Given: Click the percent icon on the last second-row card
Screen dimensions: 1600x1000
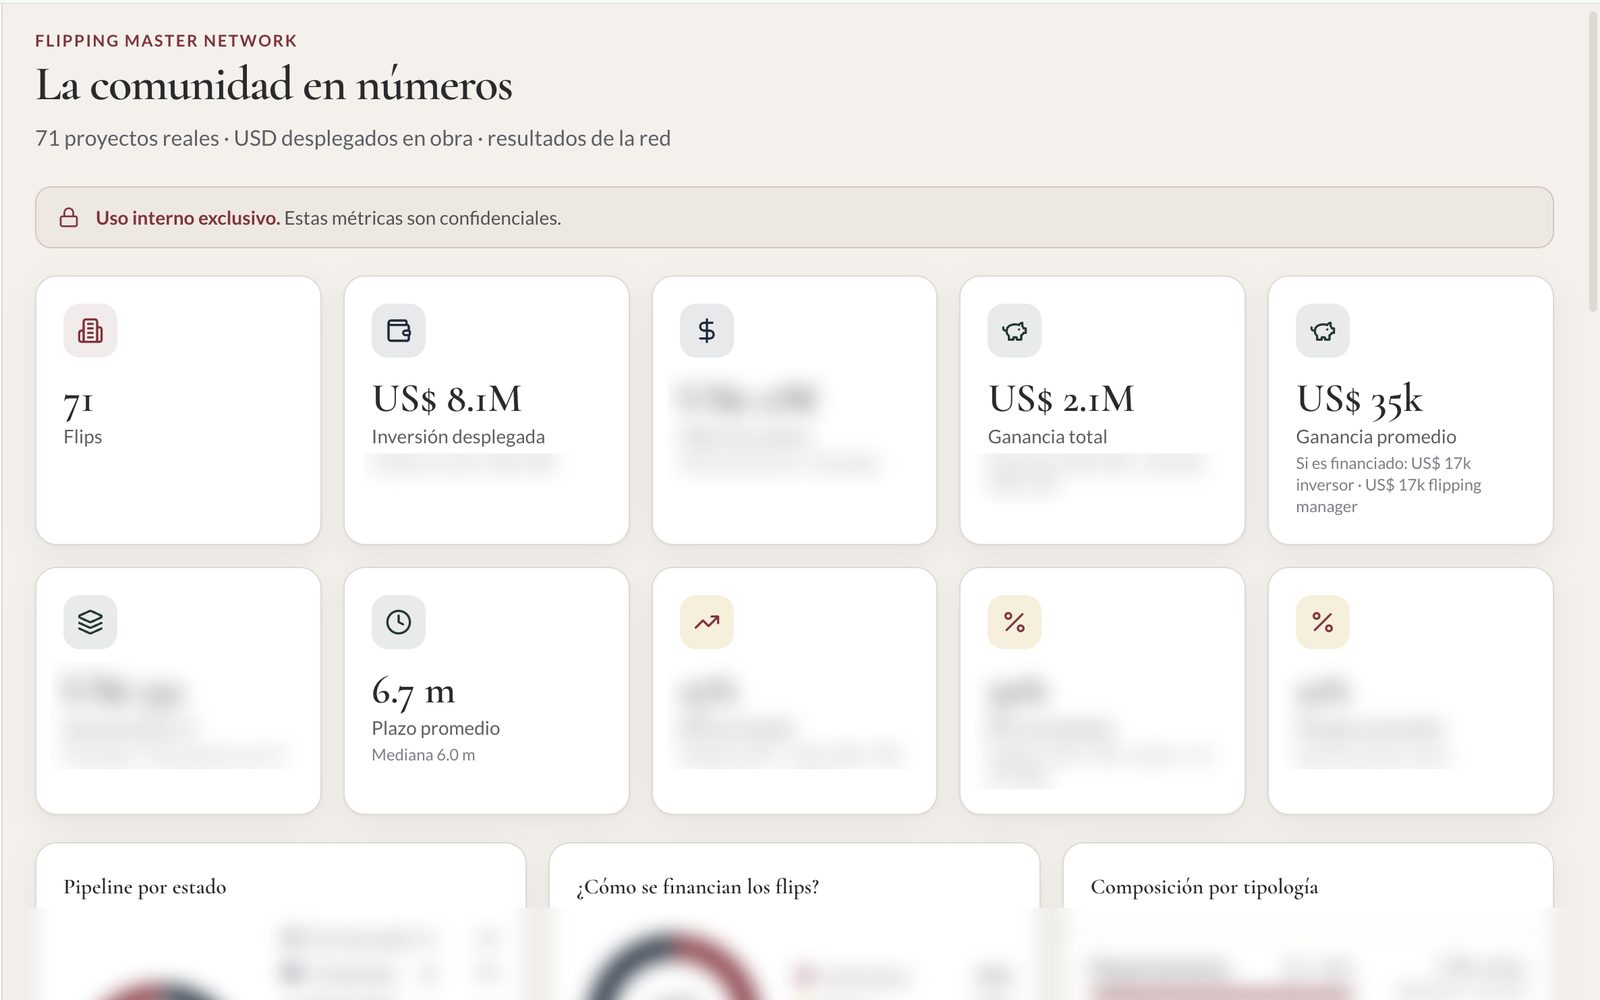Looking at the screenshot, I should [1322, 622].
